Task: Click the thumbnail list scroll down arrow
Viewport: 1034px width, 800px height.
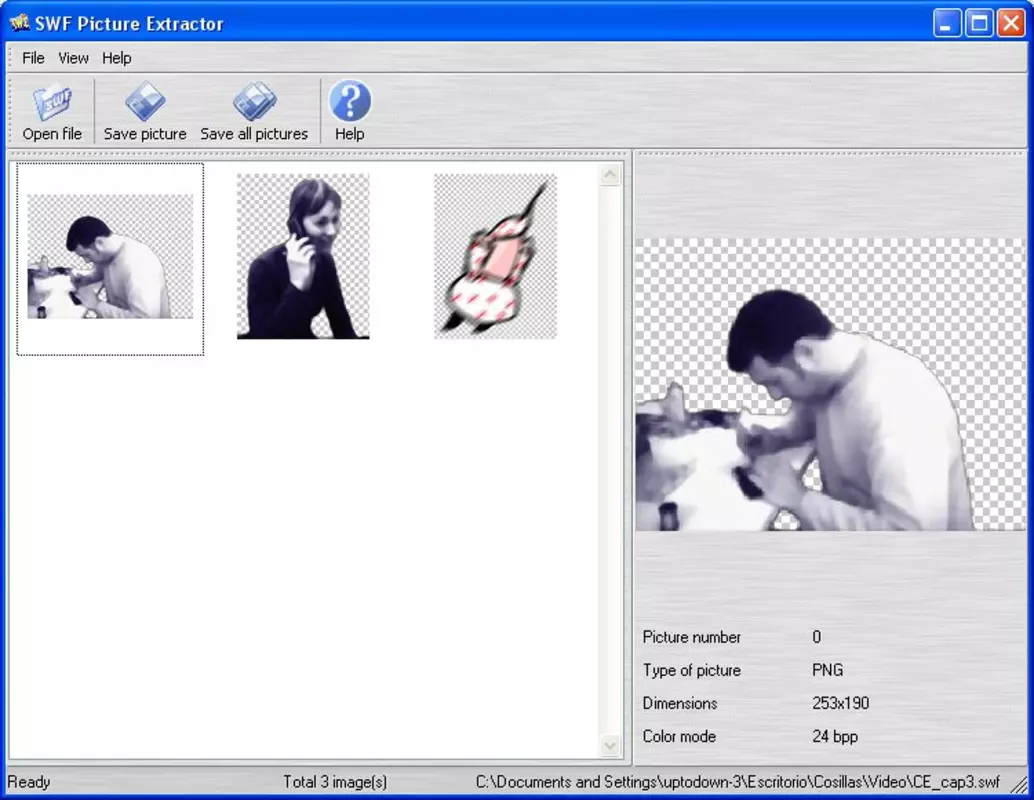Action: click(x=610, y=746)
